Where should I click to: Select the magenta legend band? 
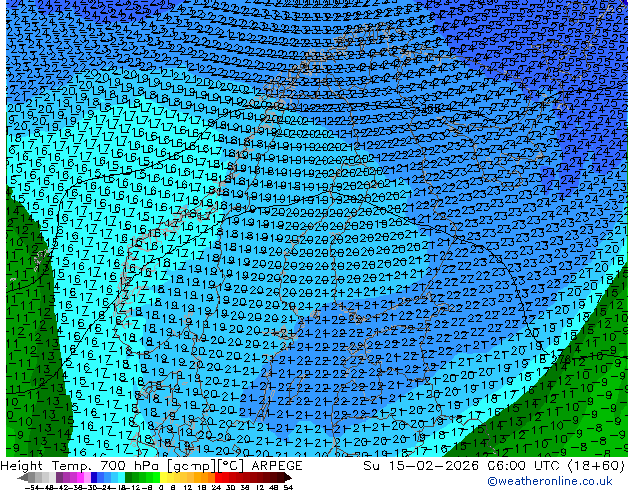click(80, 477)
